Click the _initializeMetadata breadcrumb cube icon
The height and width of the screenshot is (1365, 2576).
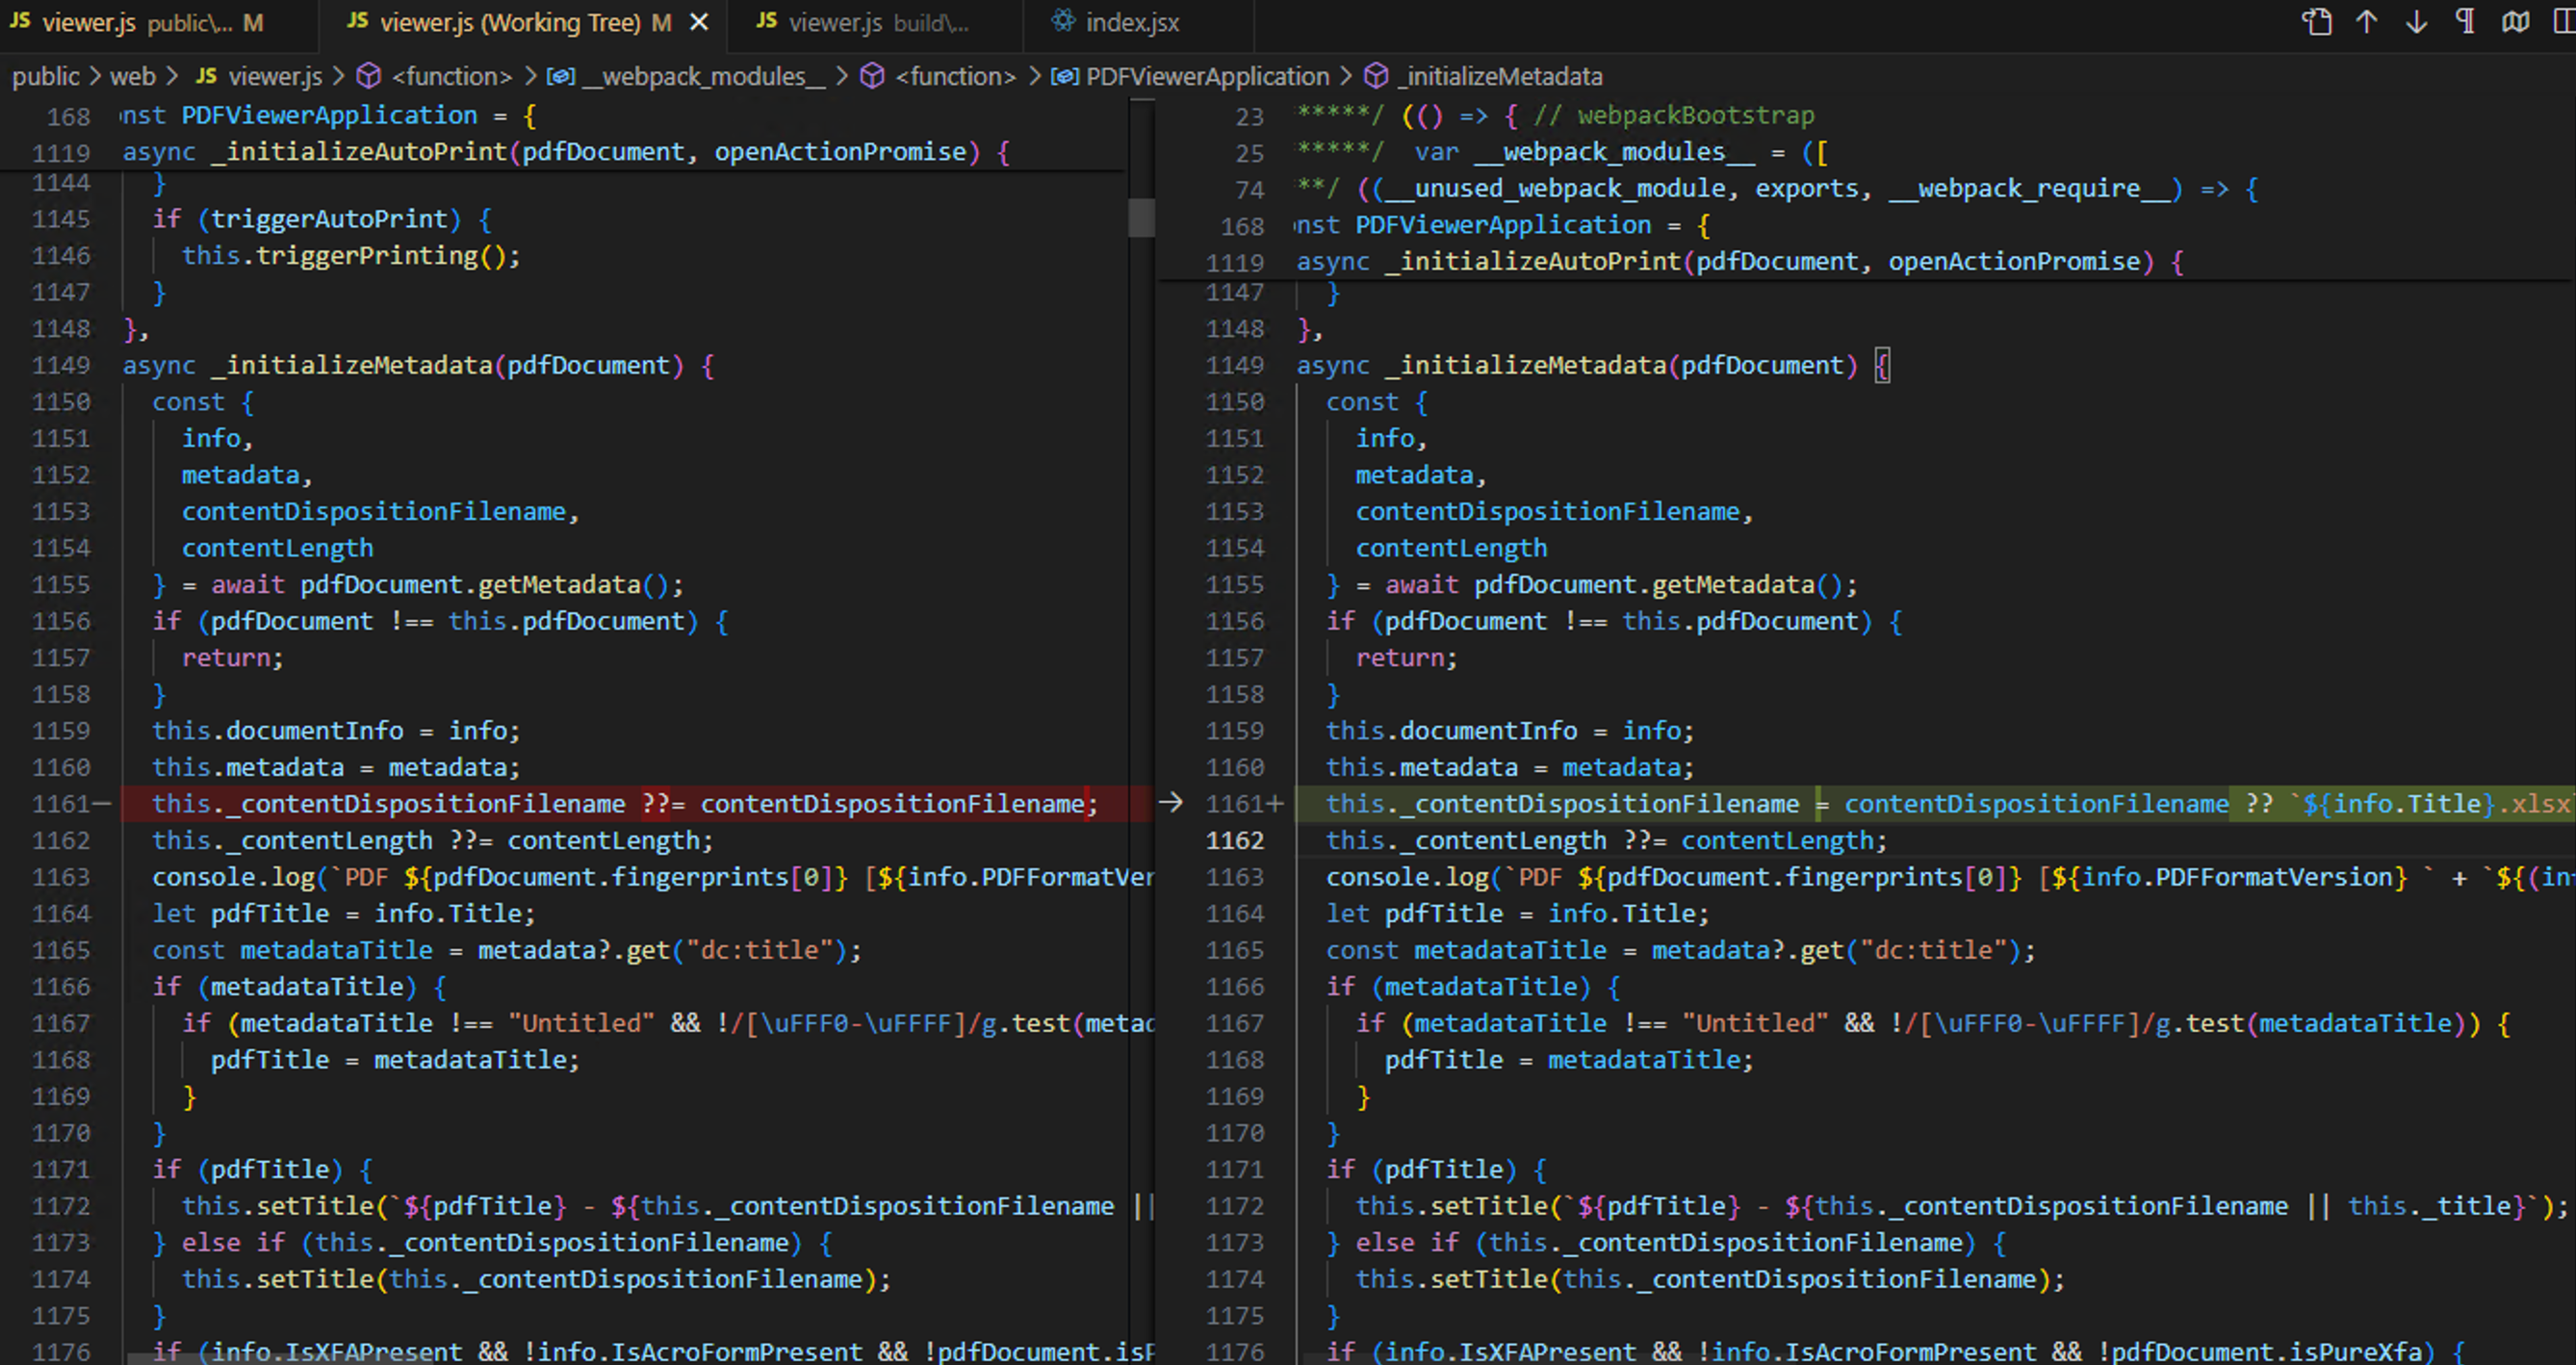click(1376, 76)
